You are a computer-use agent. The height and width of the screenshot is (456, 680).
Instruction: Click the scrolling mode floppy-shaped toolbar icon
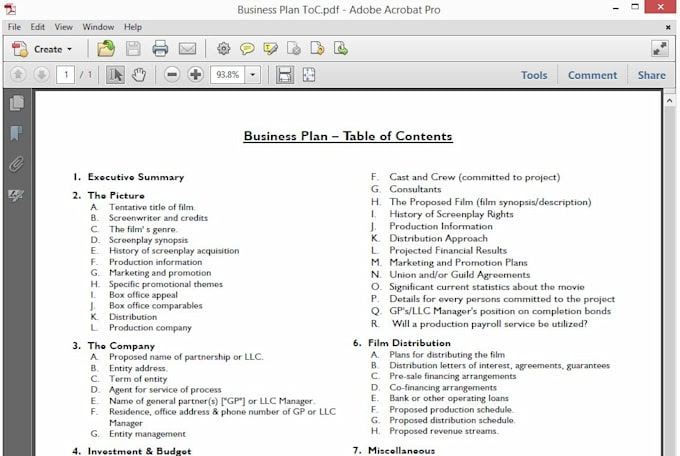coord(285,75)
